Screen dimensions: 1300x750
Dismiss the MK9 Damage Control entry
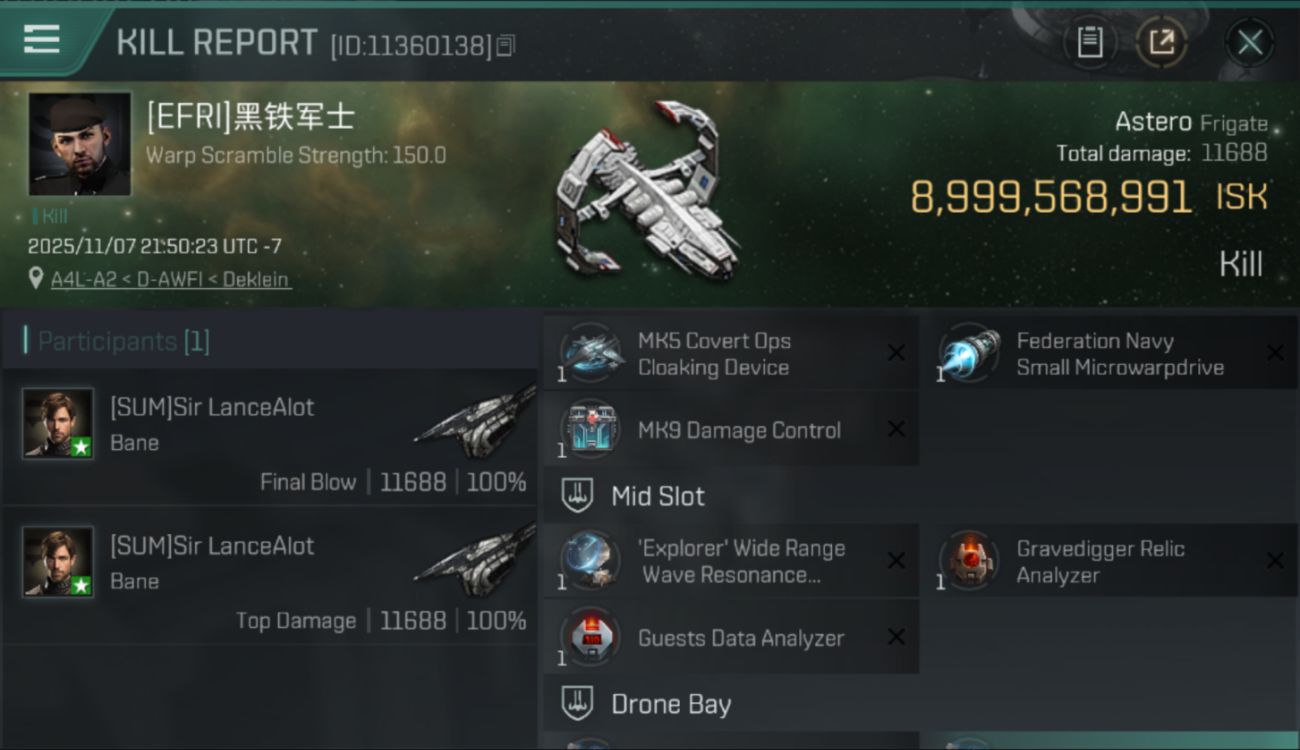click(896, 430)
